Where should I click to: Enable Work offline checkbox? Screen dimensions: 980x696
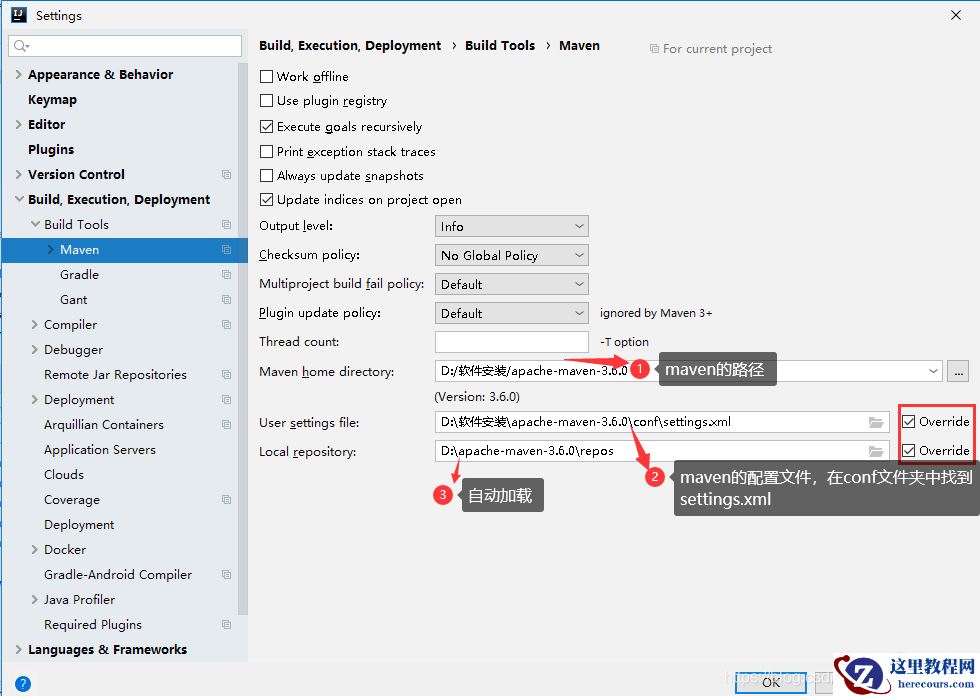pos(266,76)
